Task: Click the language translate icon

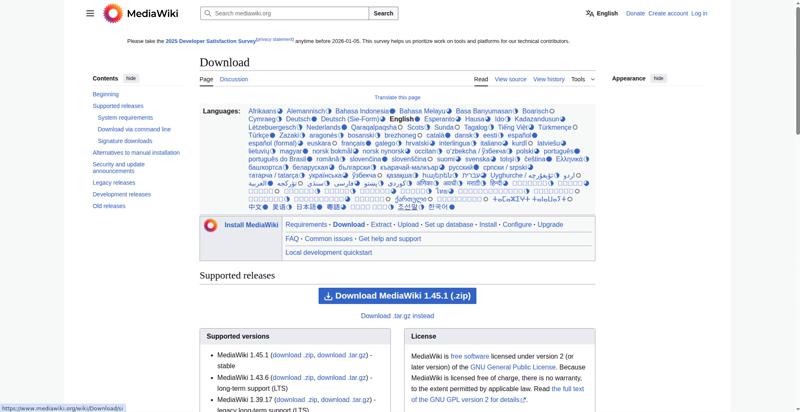Action: pos(590,13)
